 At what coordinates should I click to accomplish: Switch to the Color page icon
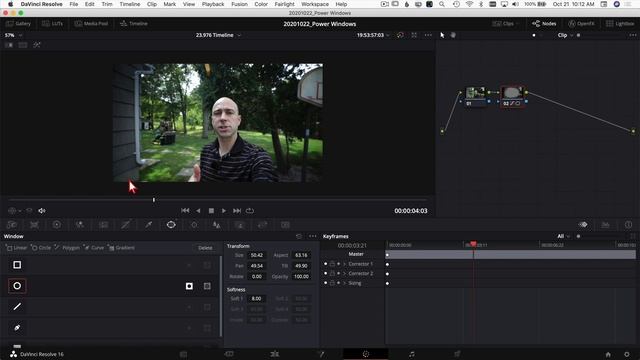366,354
